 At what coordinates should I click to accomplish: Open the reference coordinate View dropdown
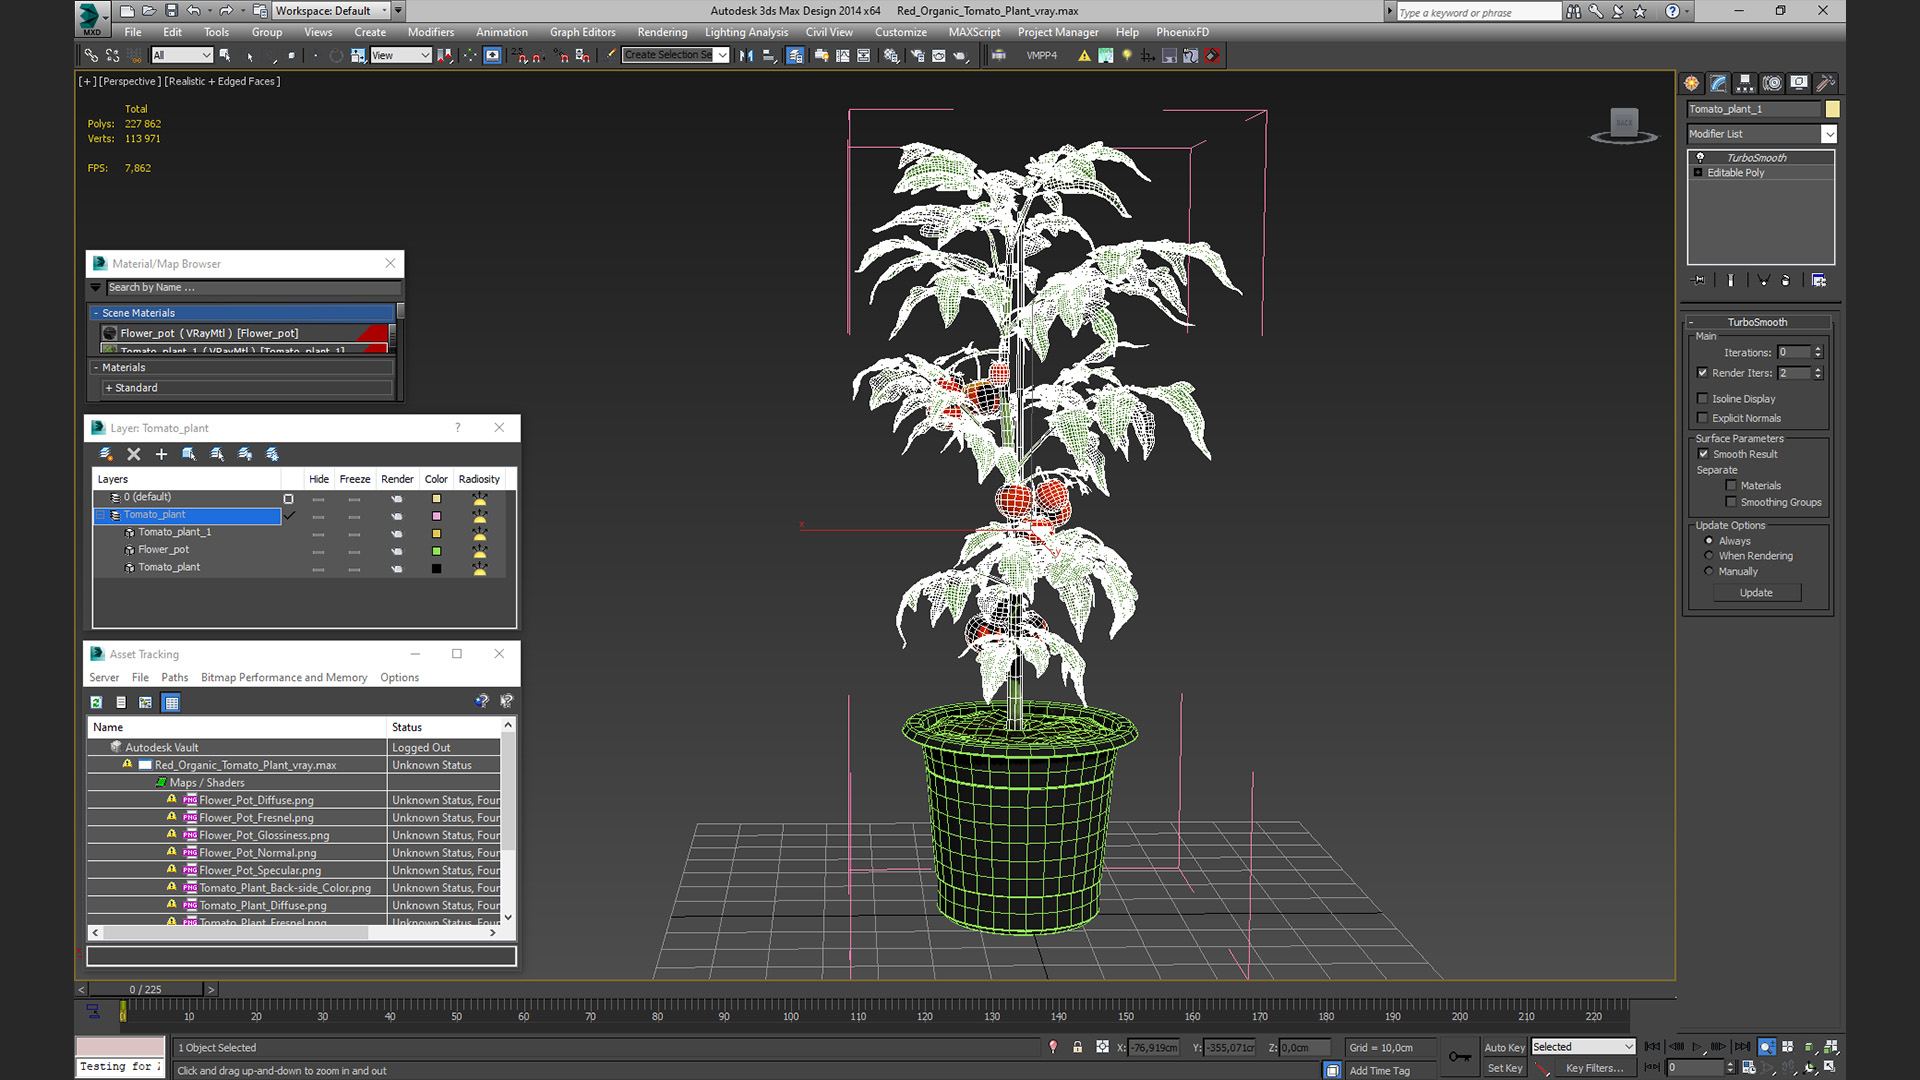click(400, 56)
